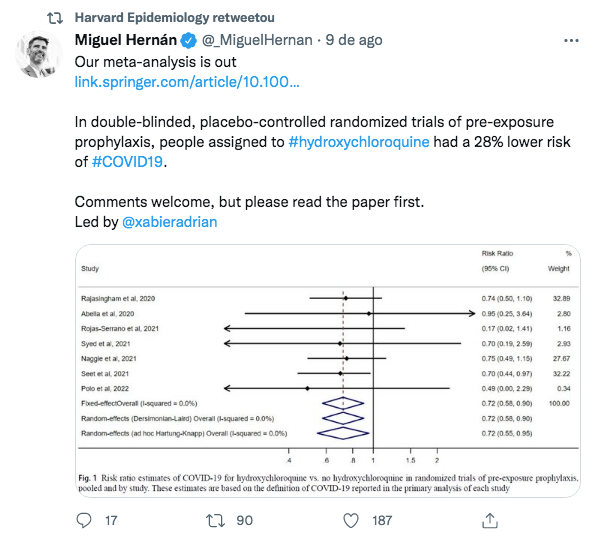Open the three-dot more options menu
Screen dimensions: 593x543
(x=571, y=40)
